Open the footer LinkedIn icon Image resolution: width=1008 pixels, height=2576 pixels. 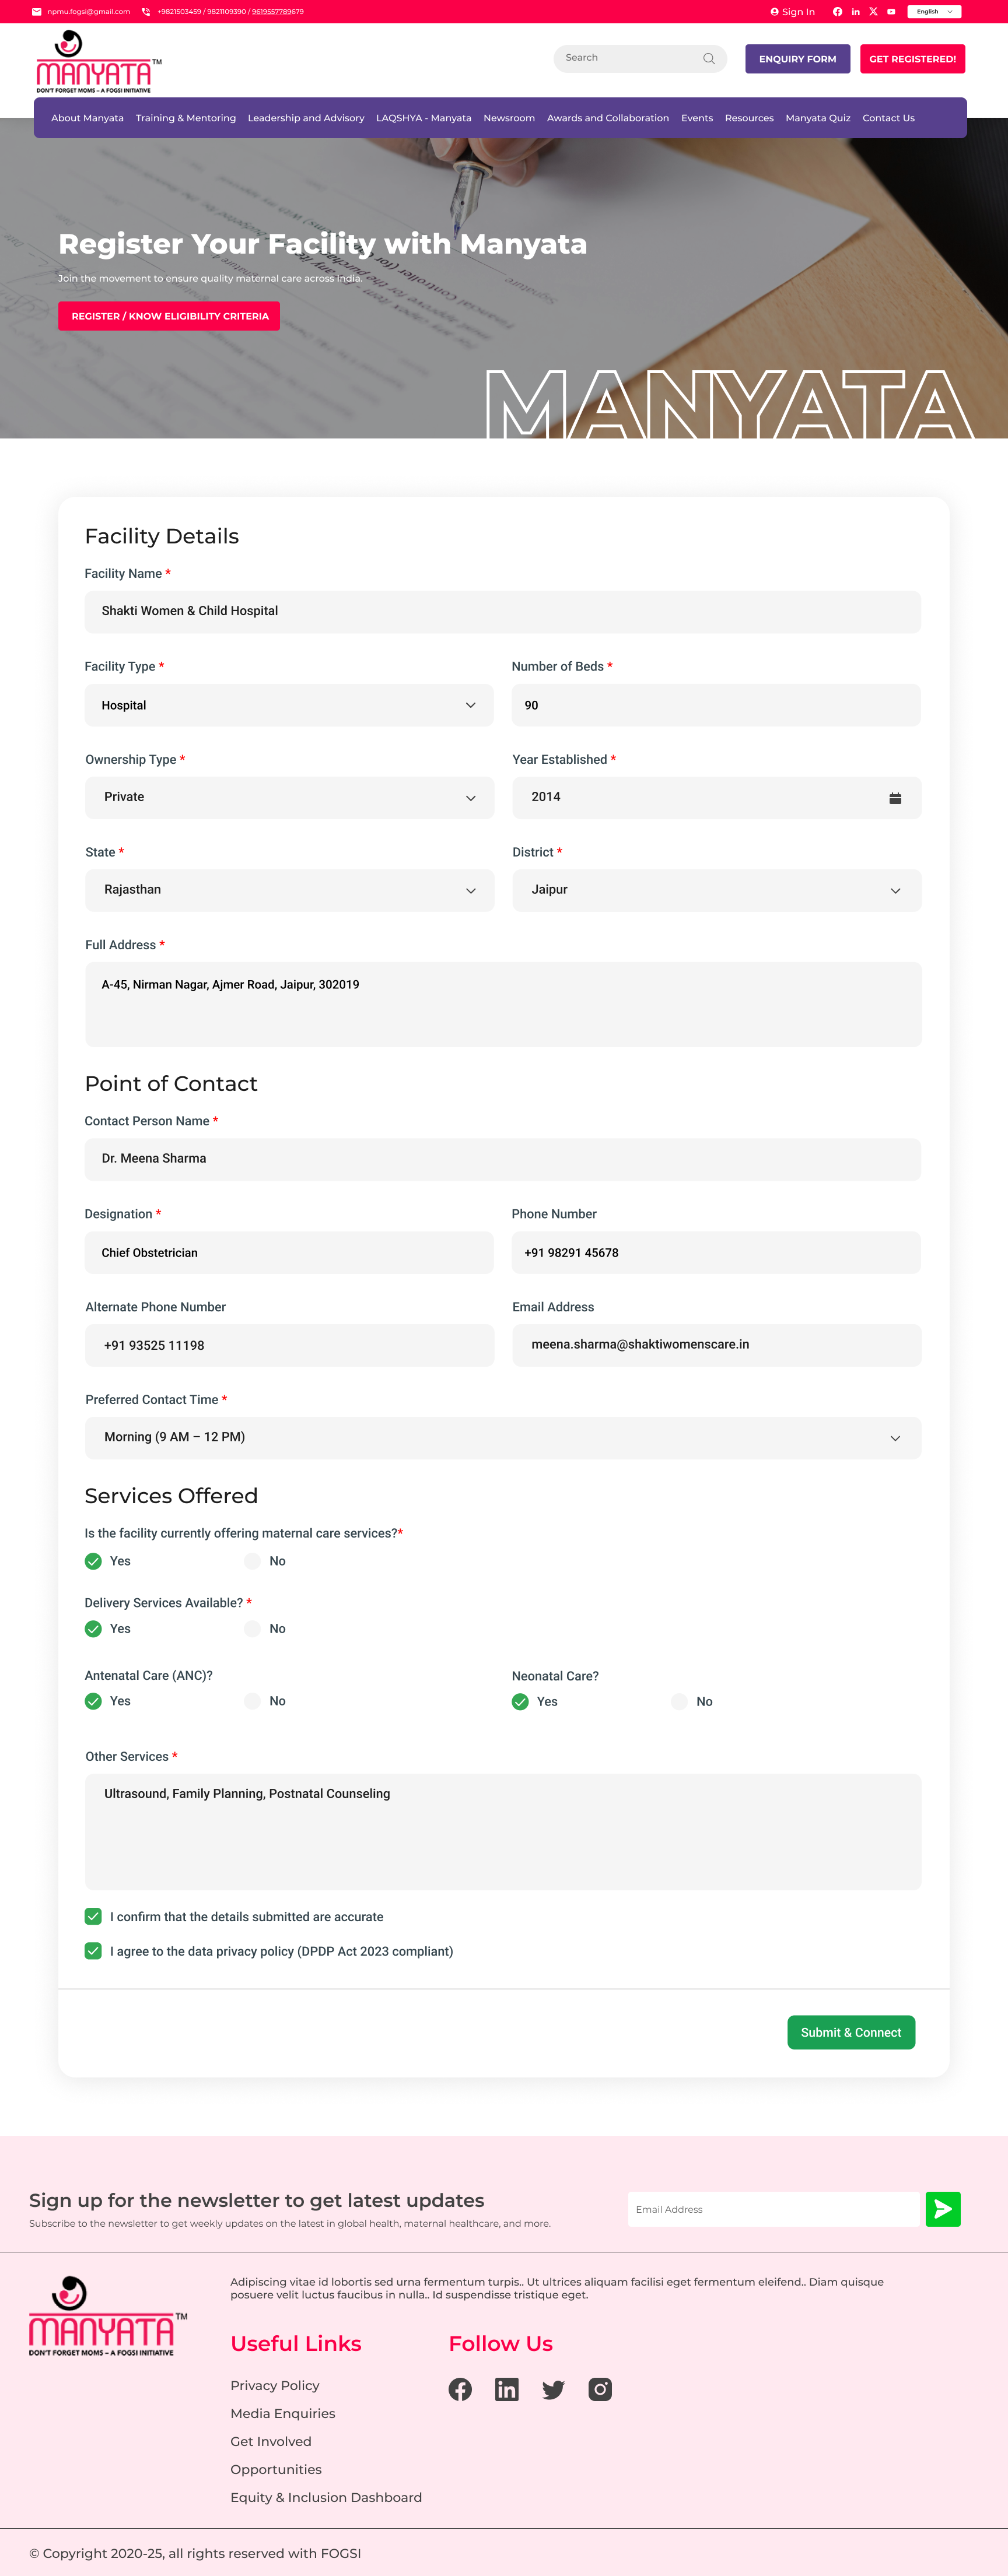507,2389
